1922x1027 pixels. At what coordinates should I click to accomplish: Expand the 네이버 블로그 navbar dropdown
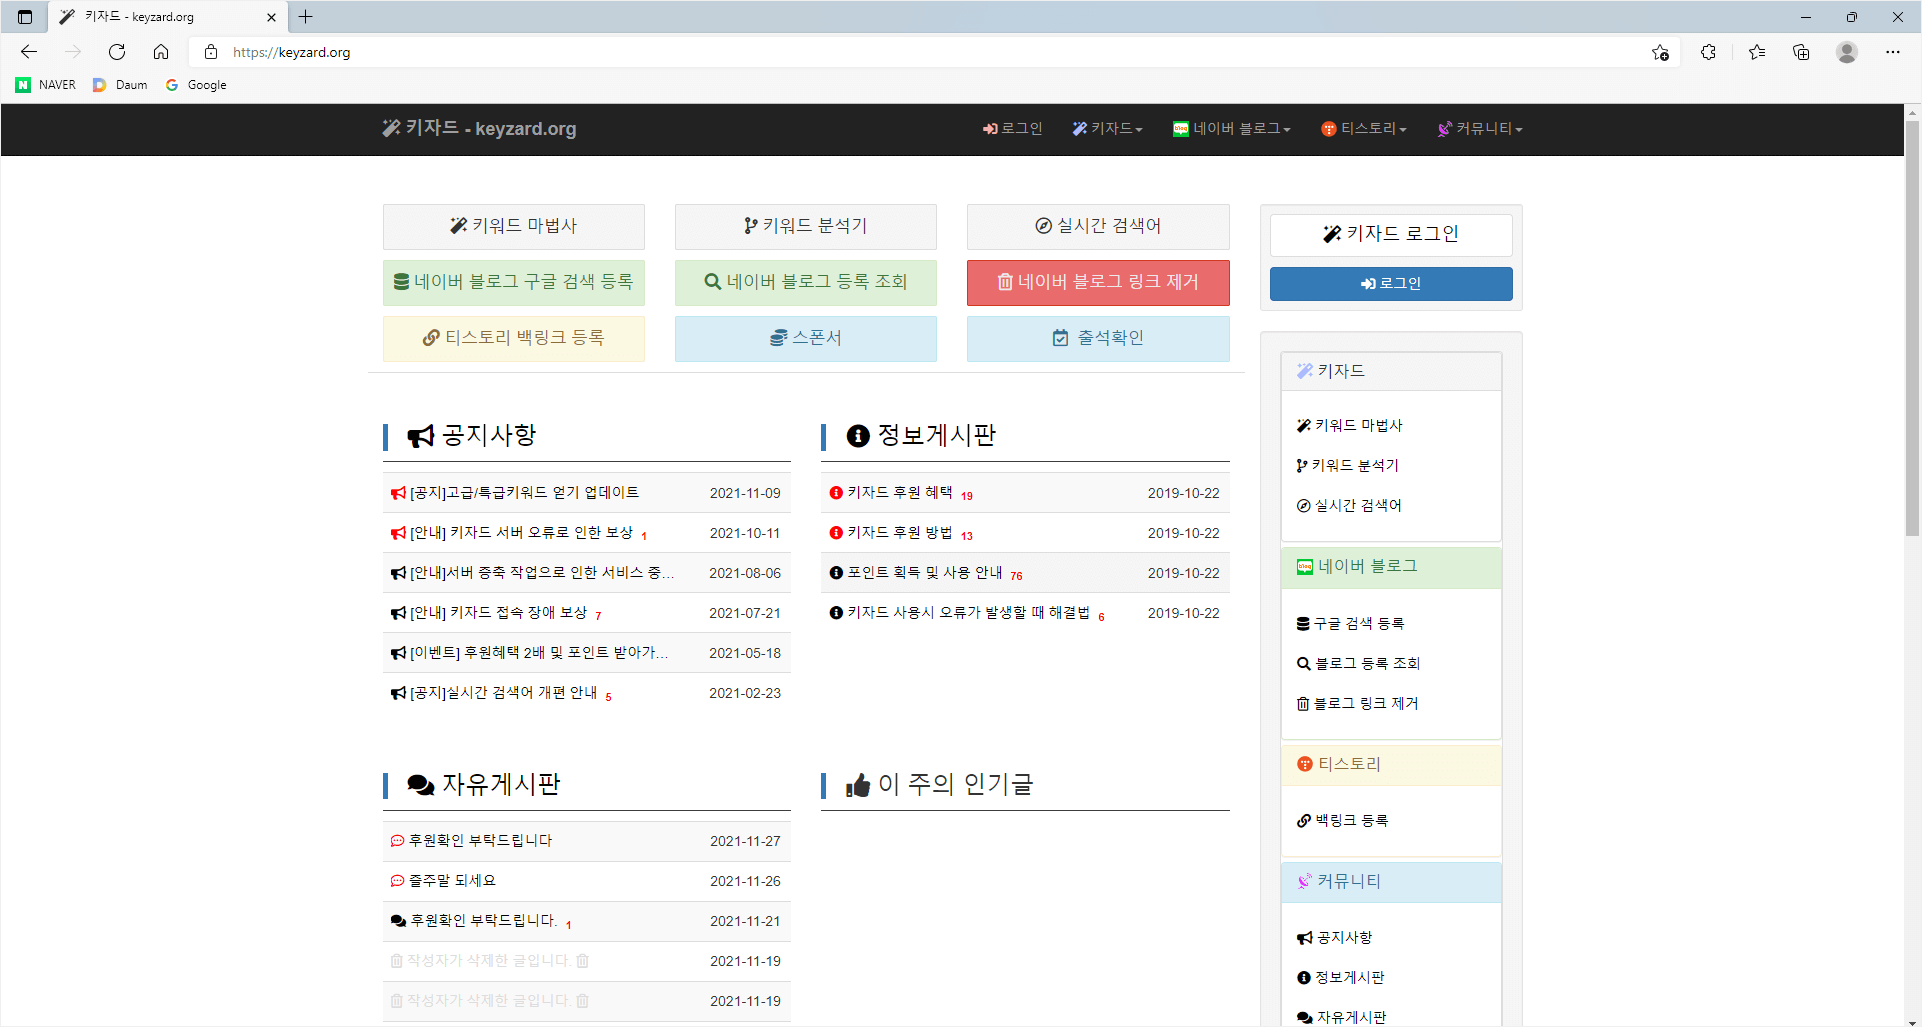point(1232,129)
